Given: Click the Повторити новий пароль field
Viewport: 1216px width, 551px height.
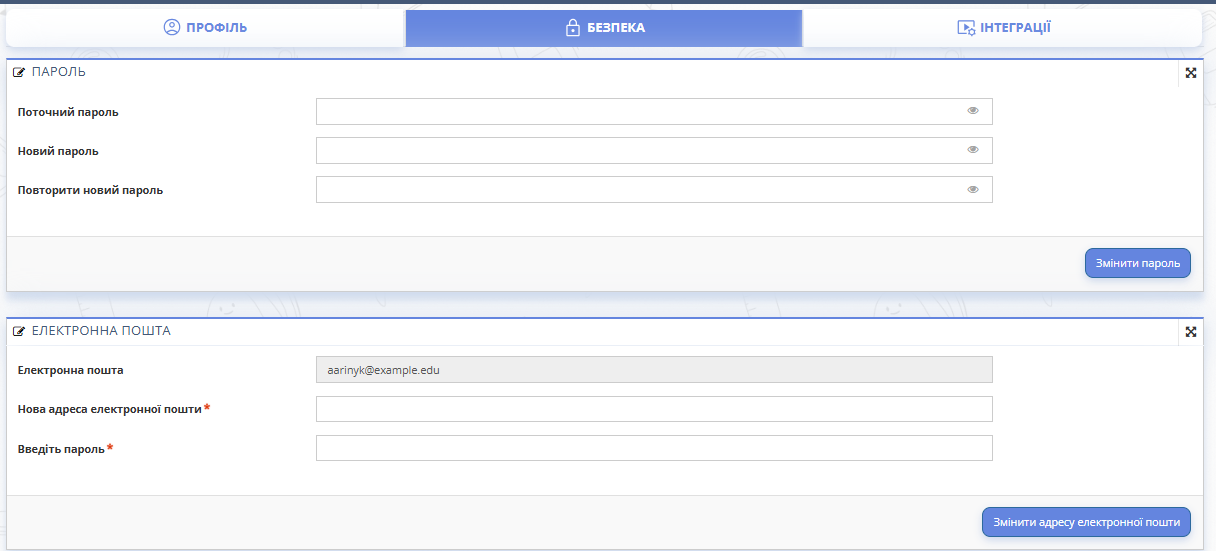Looking at the screenshot, I should (x=640, y=190).
